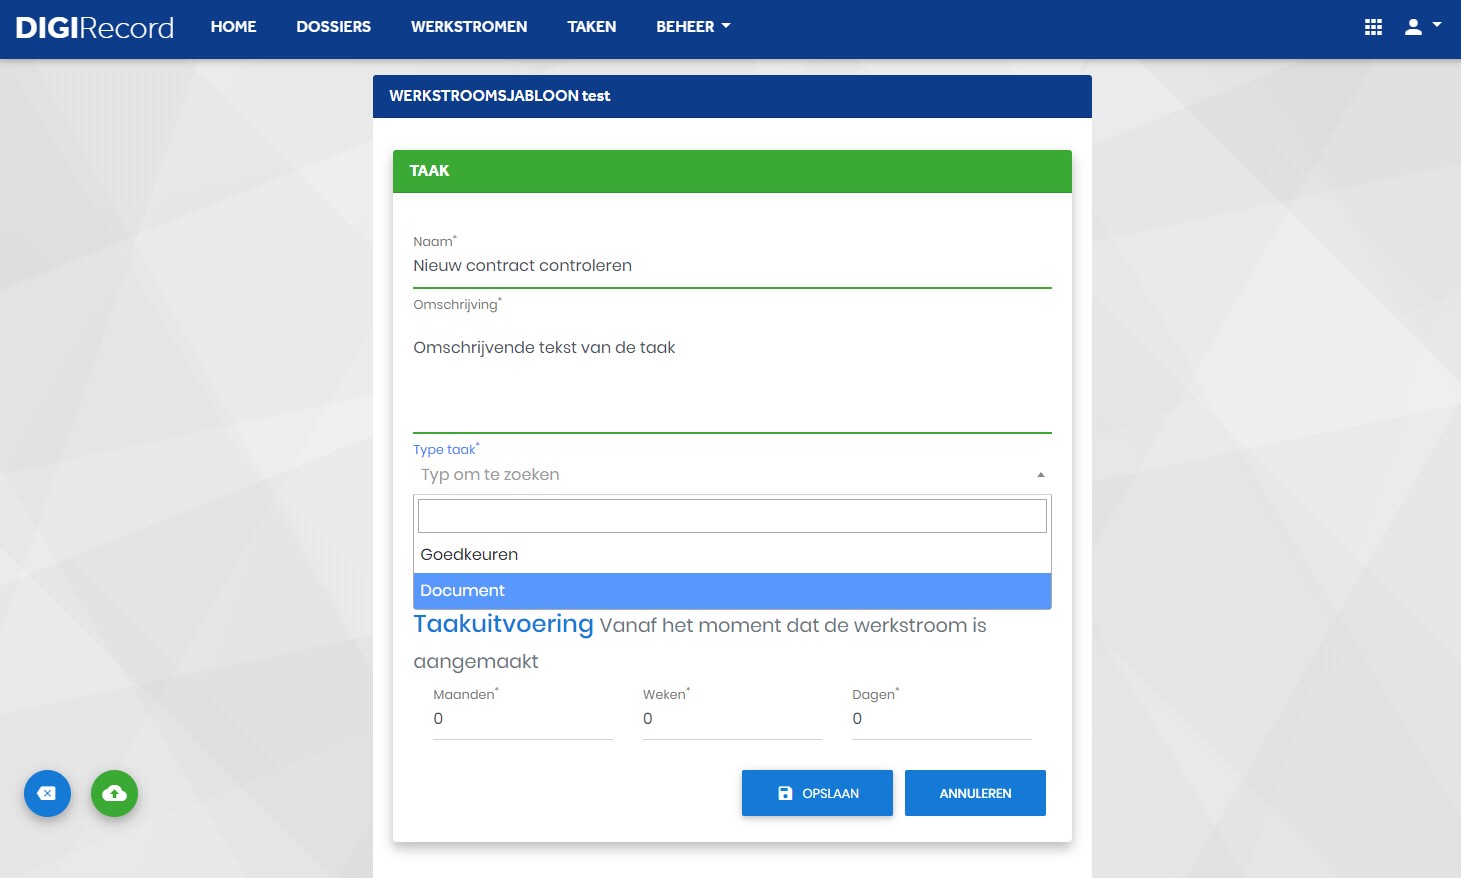
Task: Select the Goedkeuren option
Action: point(732,555)
